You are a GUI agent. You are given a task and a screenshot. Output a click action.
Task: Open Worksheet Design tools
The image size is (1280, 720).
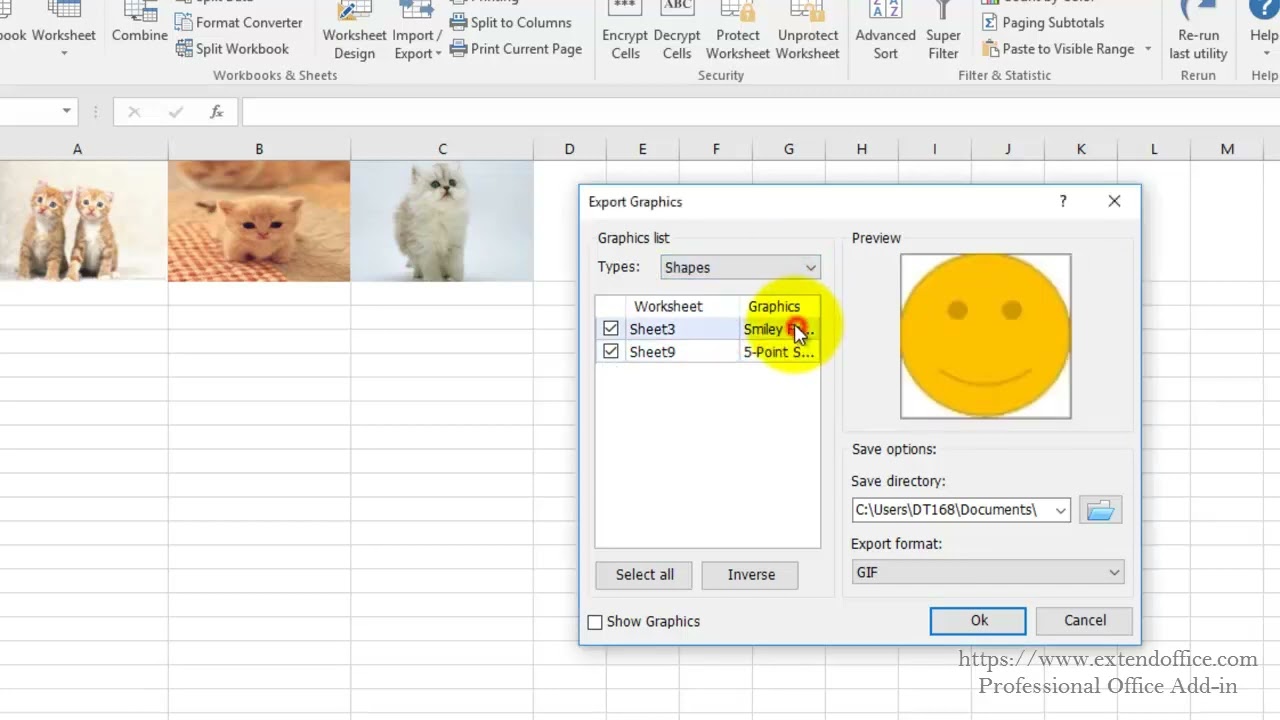coord(354,32)
